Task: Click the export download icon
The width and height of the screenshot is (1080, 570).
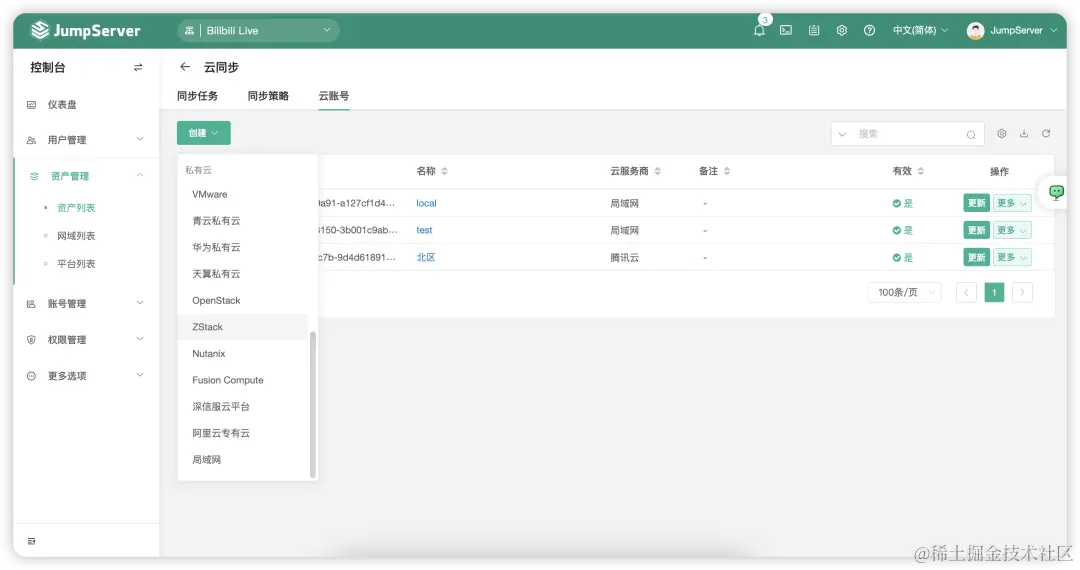Action: [1024, 134]
